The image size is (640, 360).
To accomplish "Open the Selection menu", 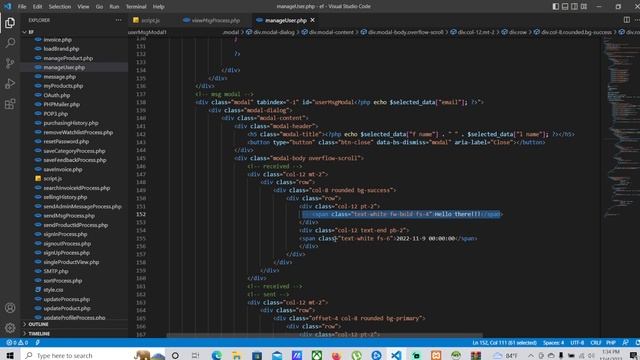I will click(x=60, y=7).
